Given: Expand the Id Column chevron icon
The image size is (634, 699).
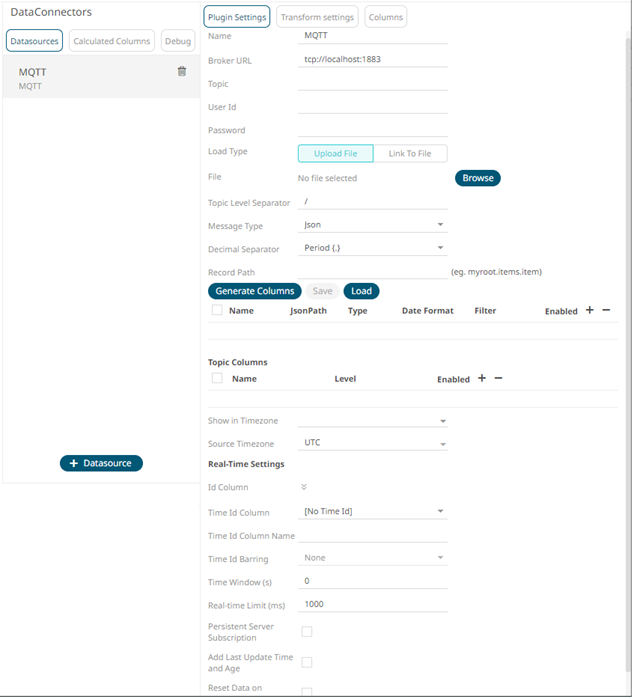Looking at the screenshot, I should pyautogui.click(x=304, y=488).
